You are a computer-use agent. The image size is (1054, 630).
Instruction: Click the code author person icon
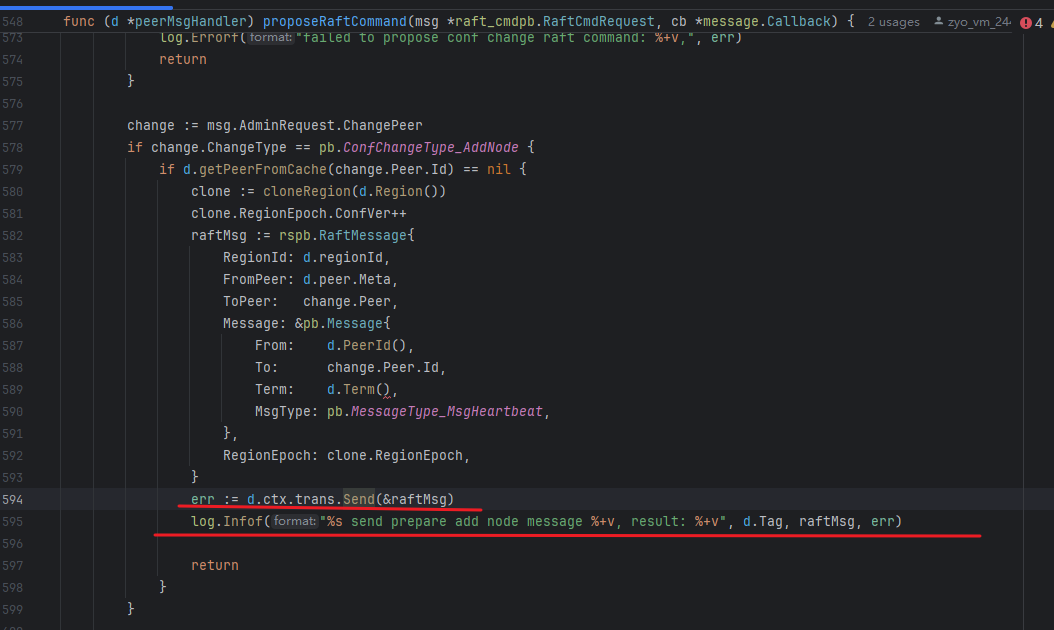coord(938,22)
